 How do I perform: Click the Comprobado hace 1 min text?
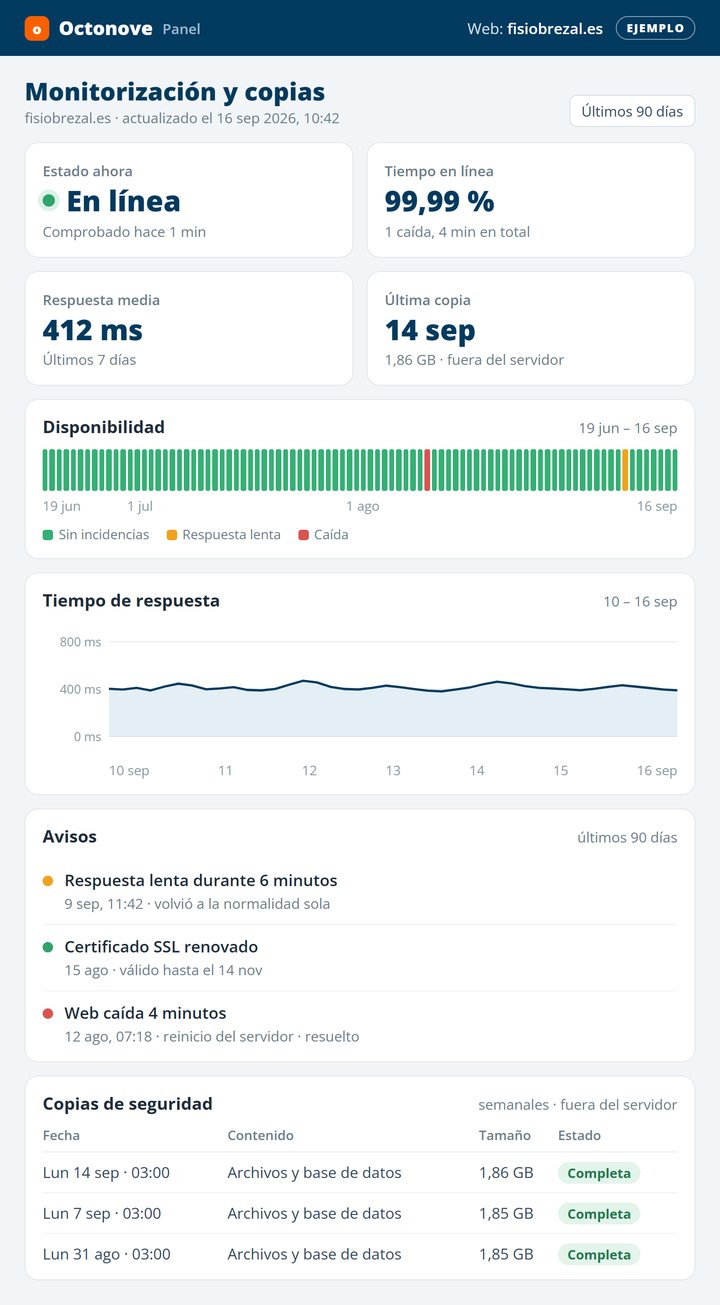point(124,232)
